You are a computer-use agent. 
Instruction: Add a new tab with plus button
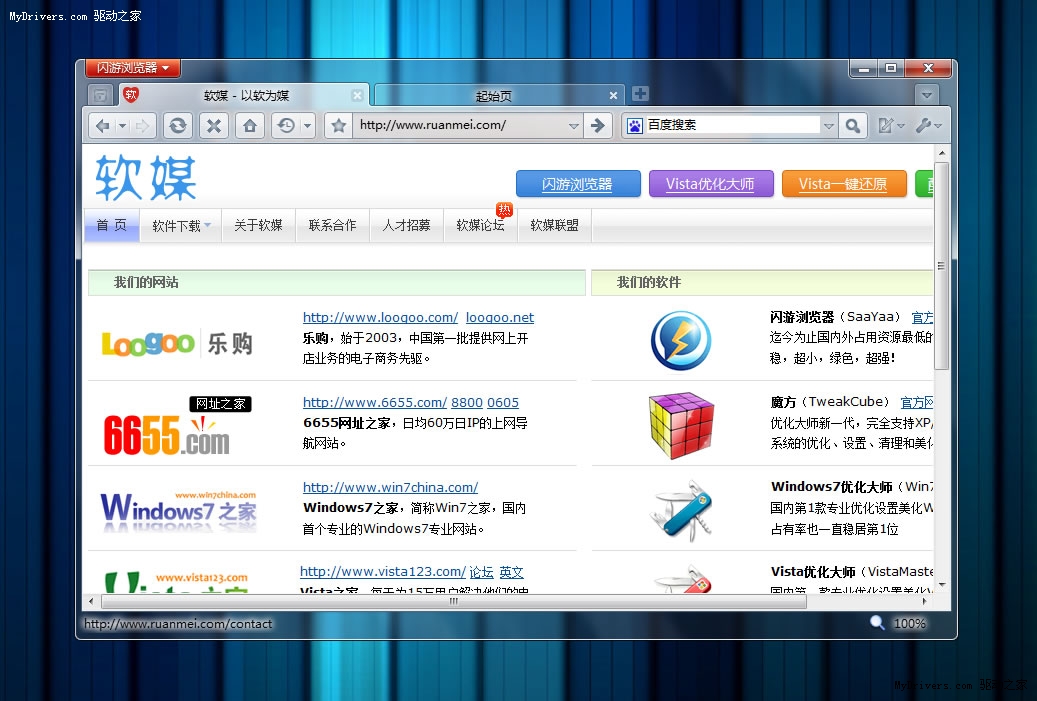tap(640, 94)
